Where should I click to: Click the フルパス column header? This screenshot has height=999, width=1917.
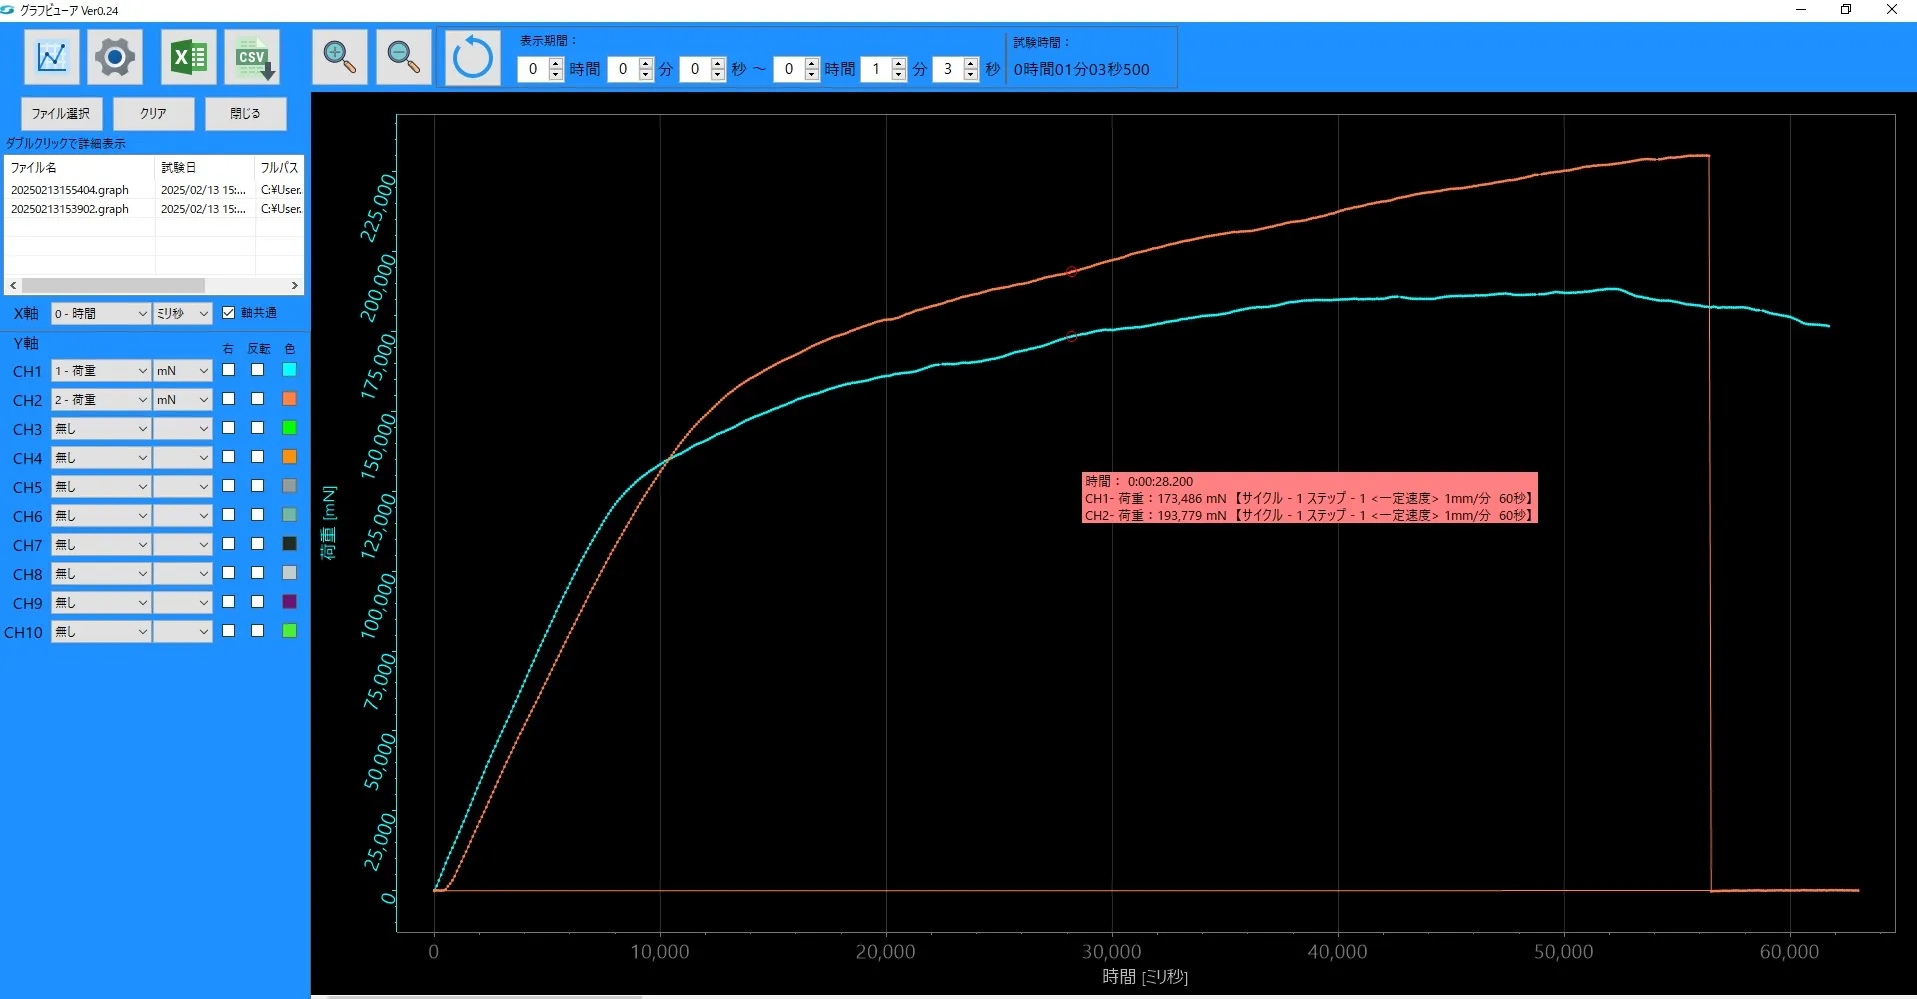[280, 168]
